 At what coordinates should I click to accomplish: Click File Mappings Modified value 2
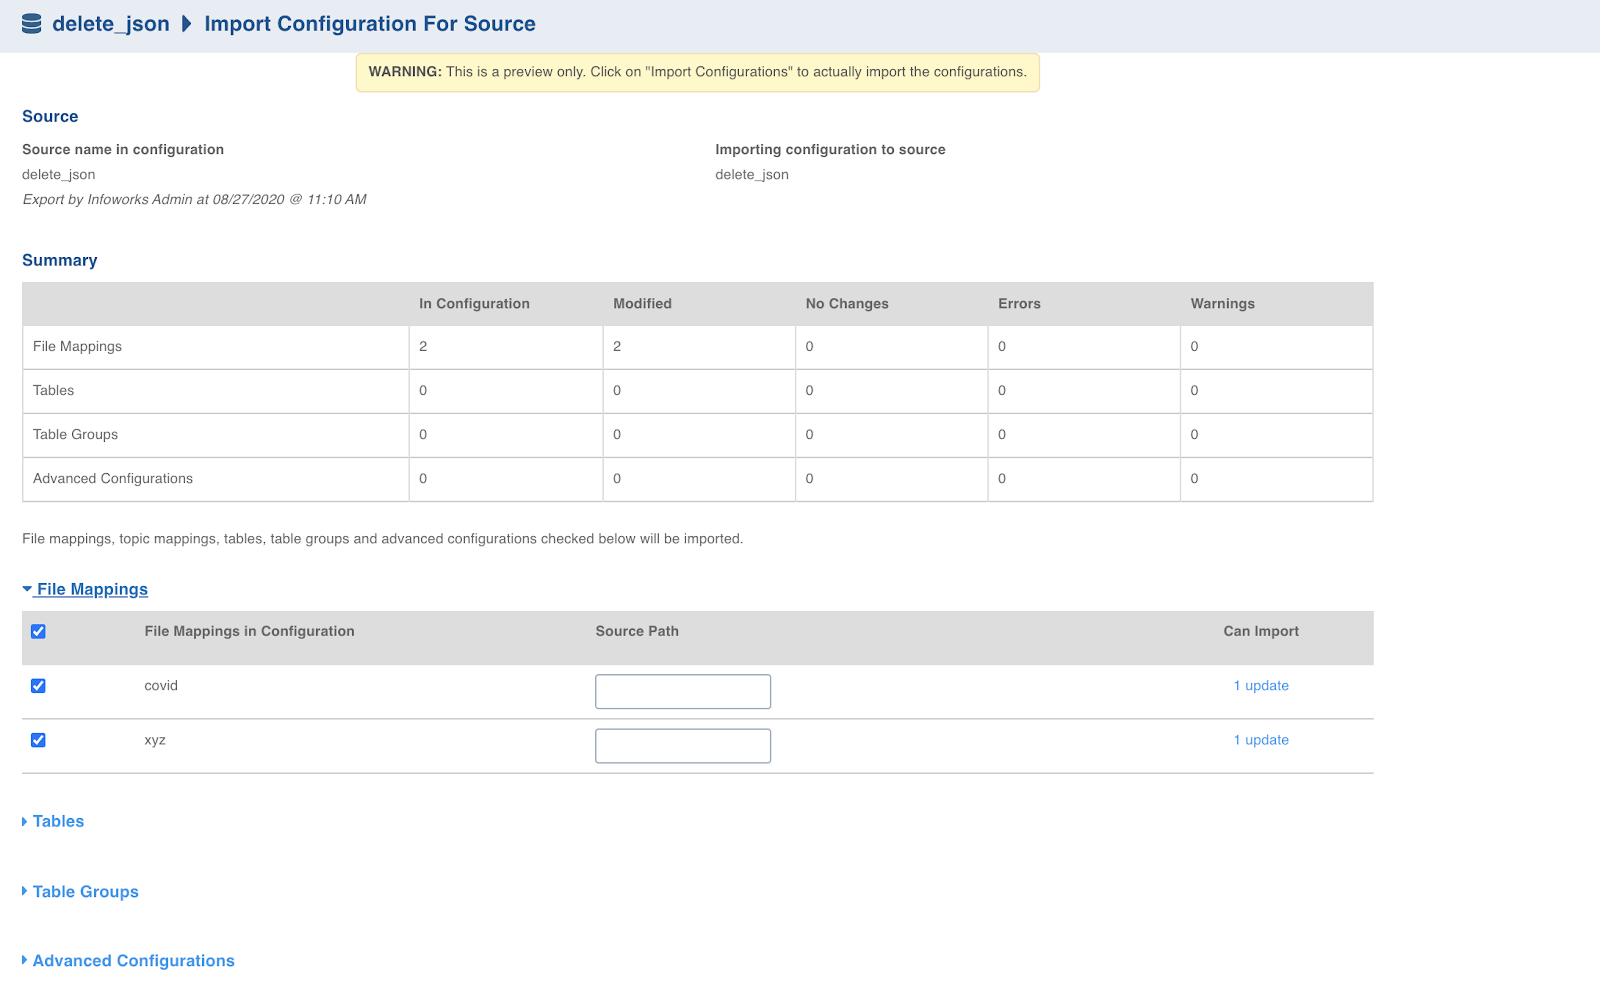[x=617, y=347]
